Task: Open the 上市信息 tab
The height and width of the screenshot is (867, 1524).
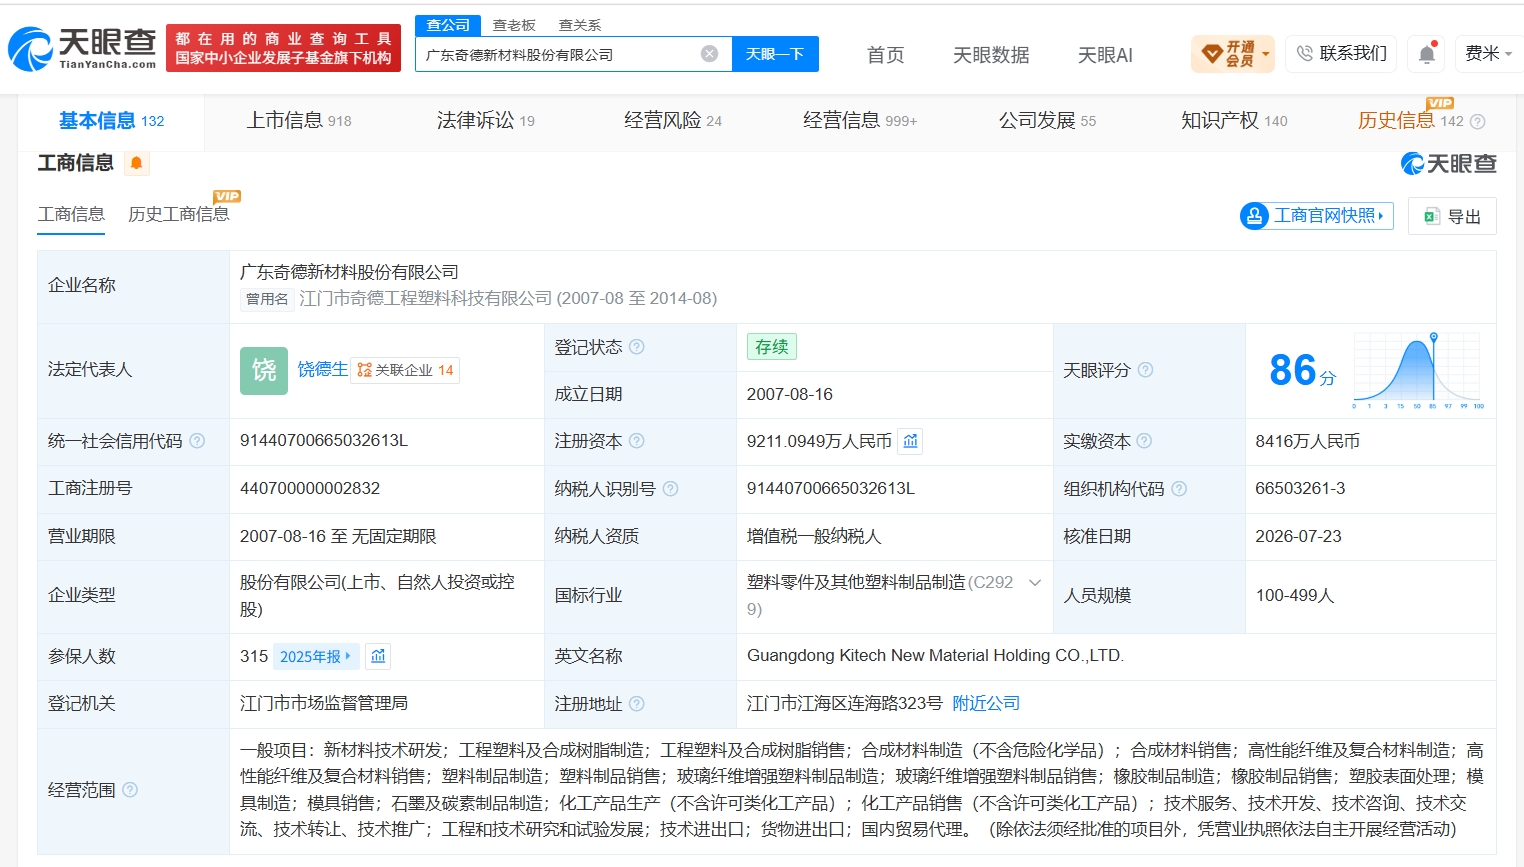Action: tap(299, 121)
